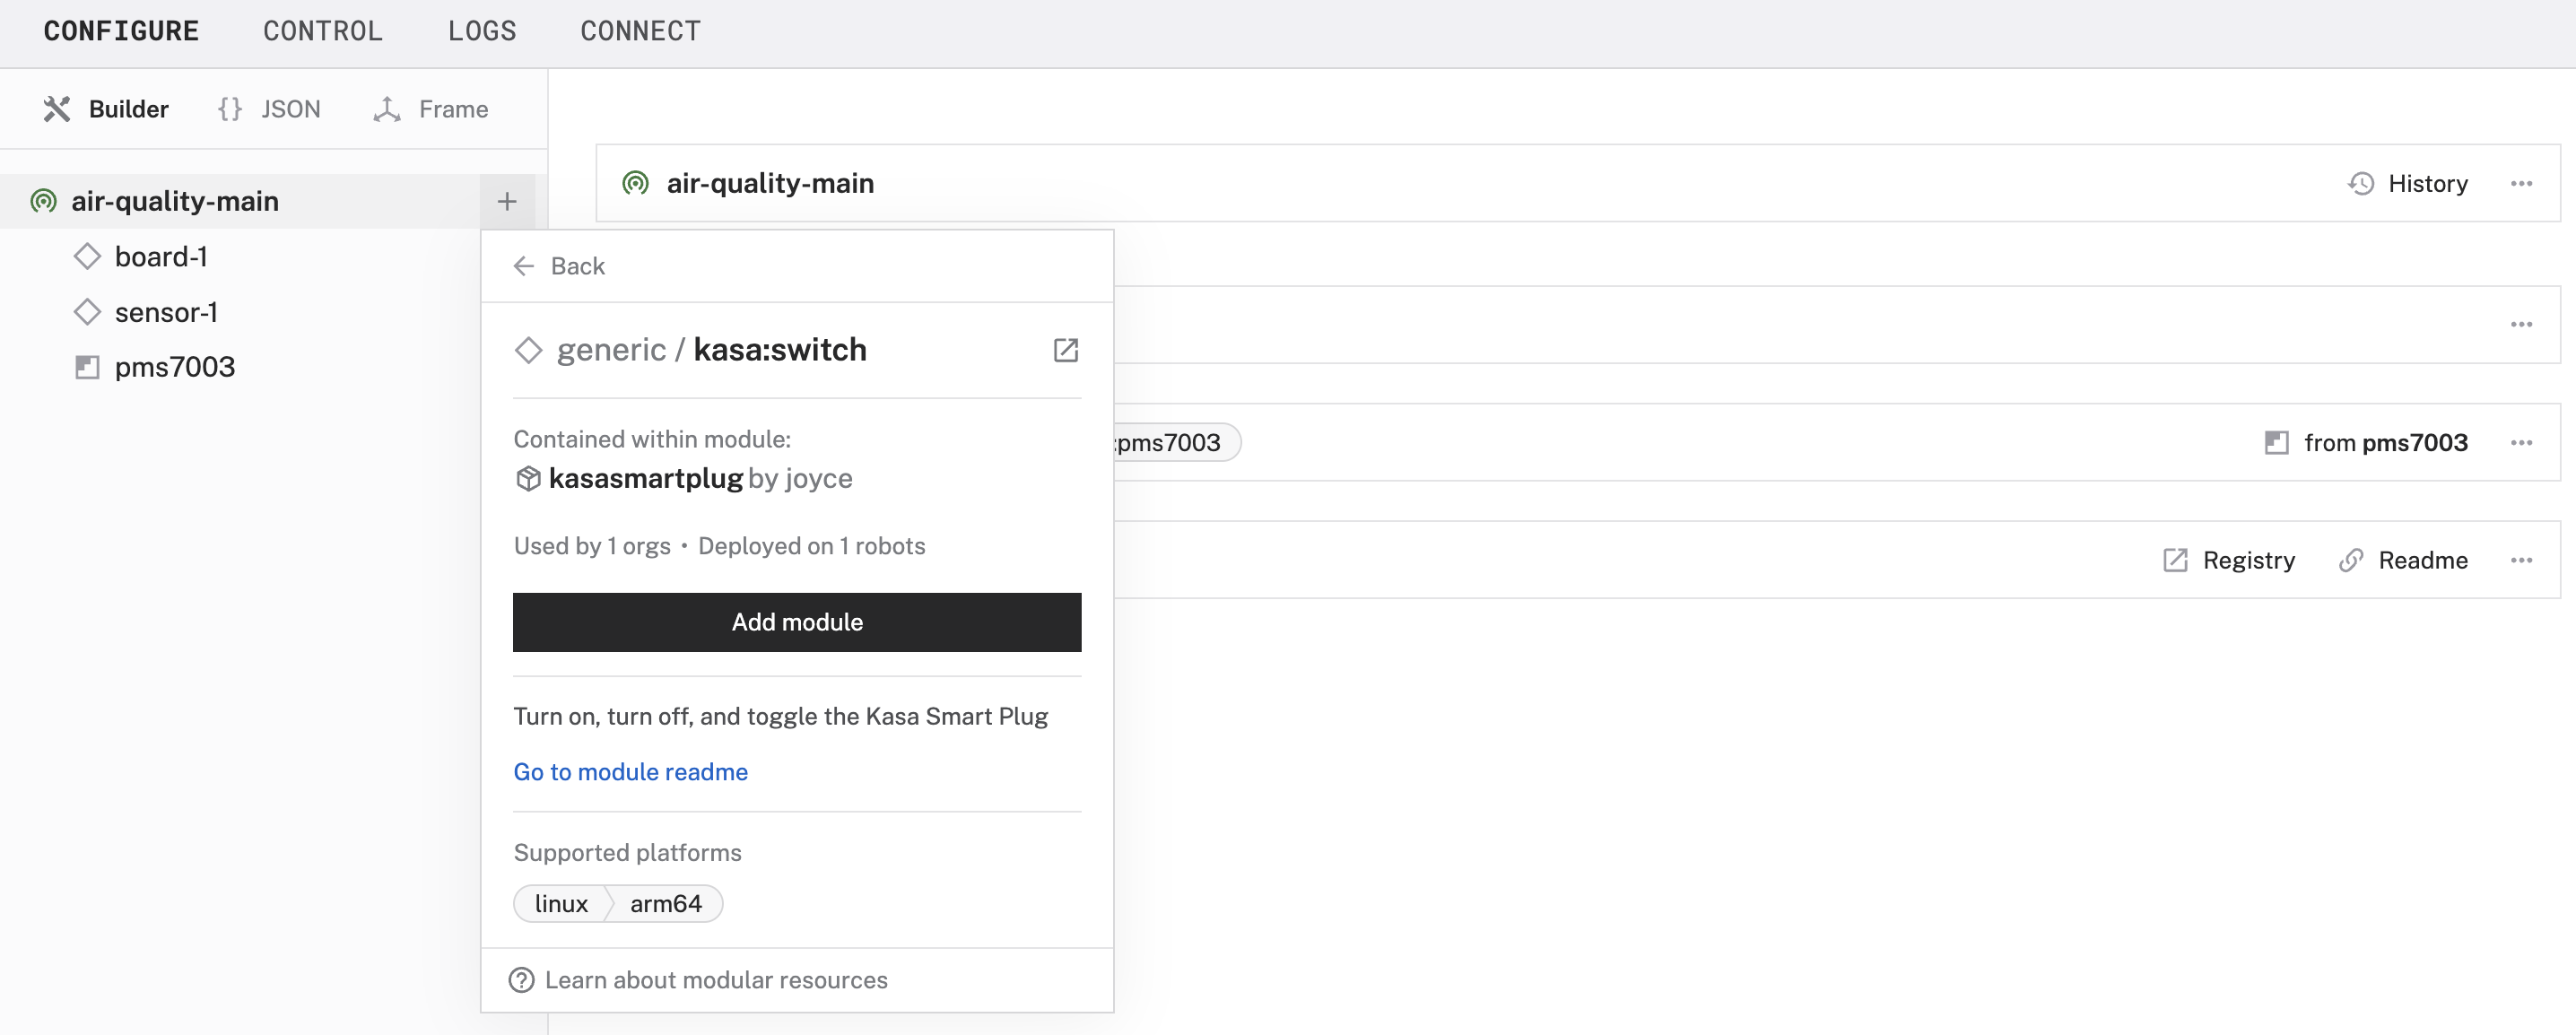2576x1035 pixels.
Task: Switch to the CONTROL tab
Action: (x=323, y=31)
